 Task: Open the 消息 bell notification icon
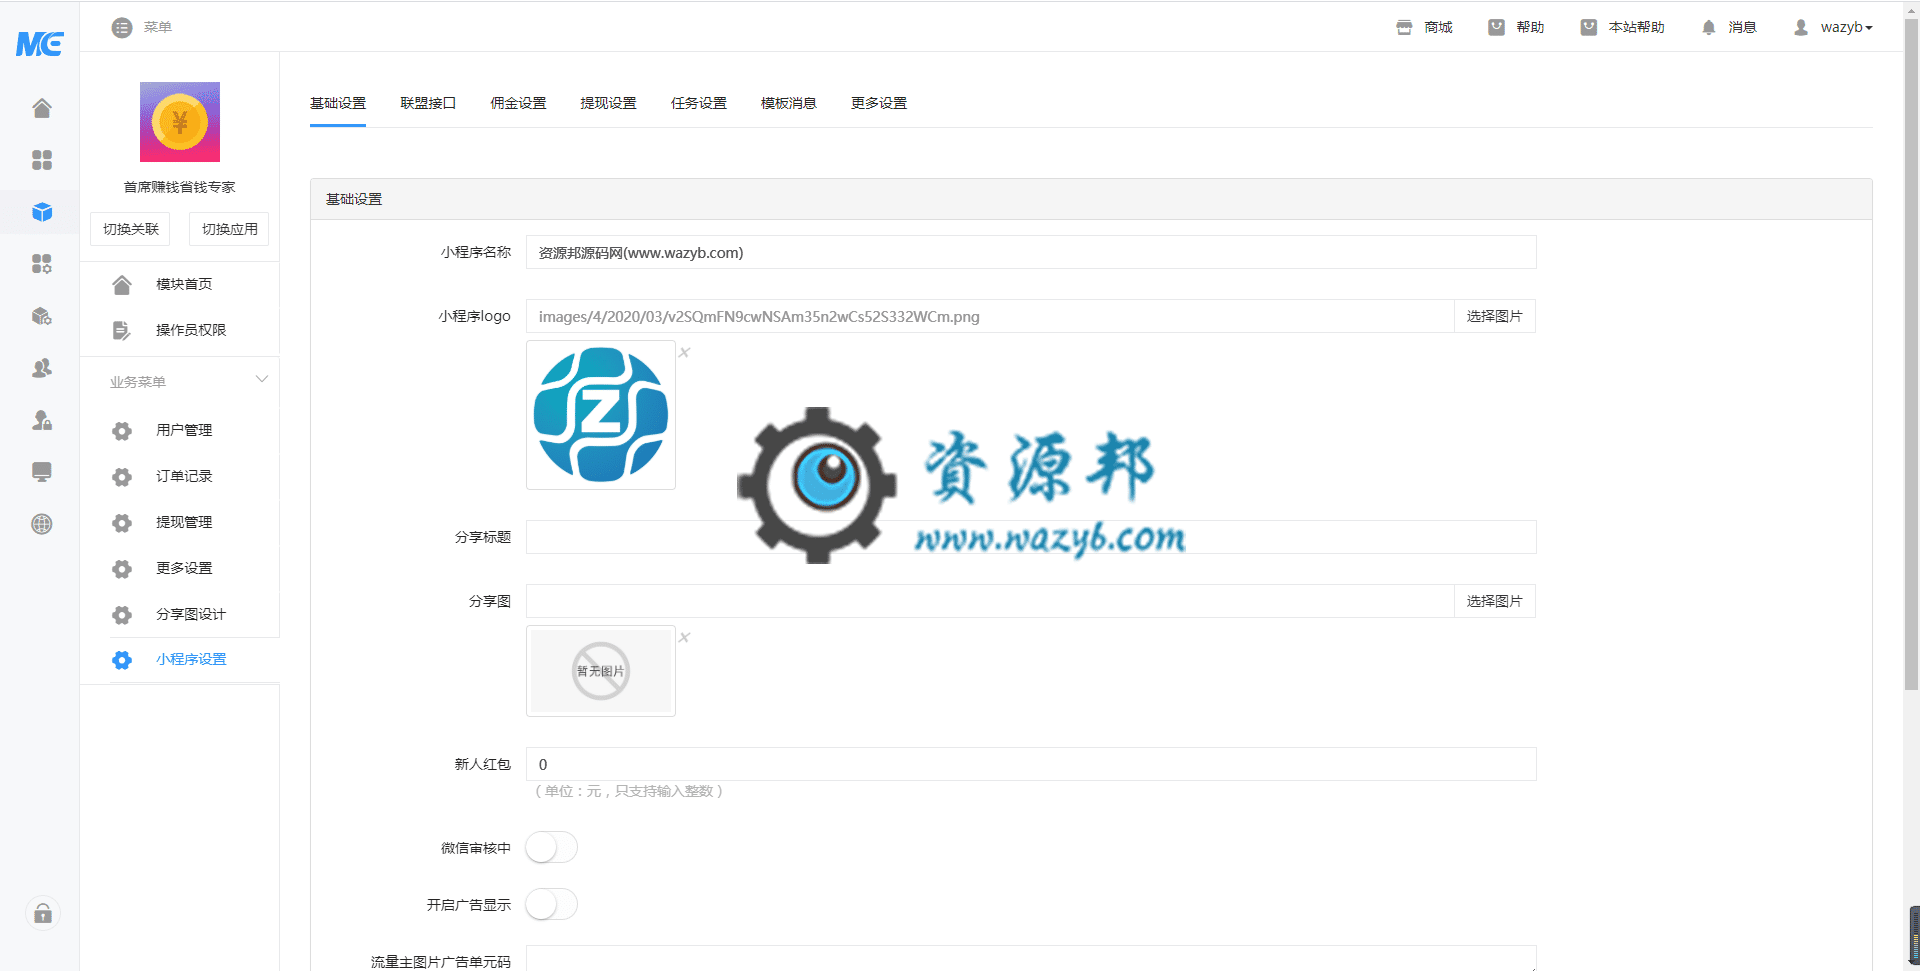pos(1709,28)
